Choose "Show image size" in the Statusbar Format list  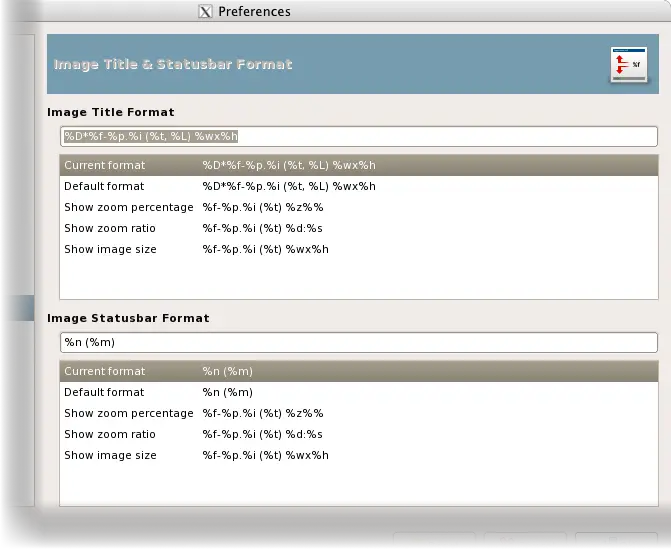coord(110,456)
